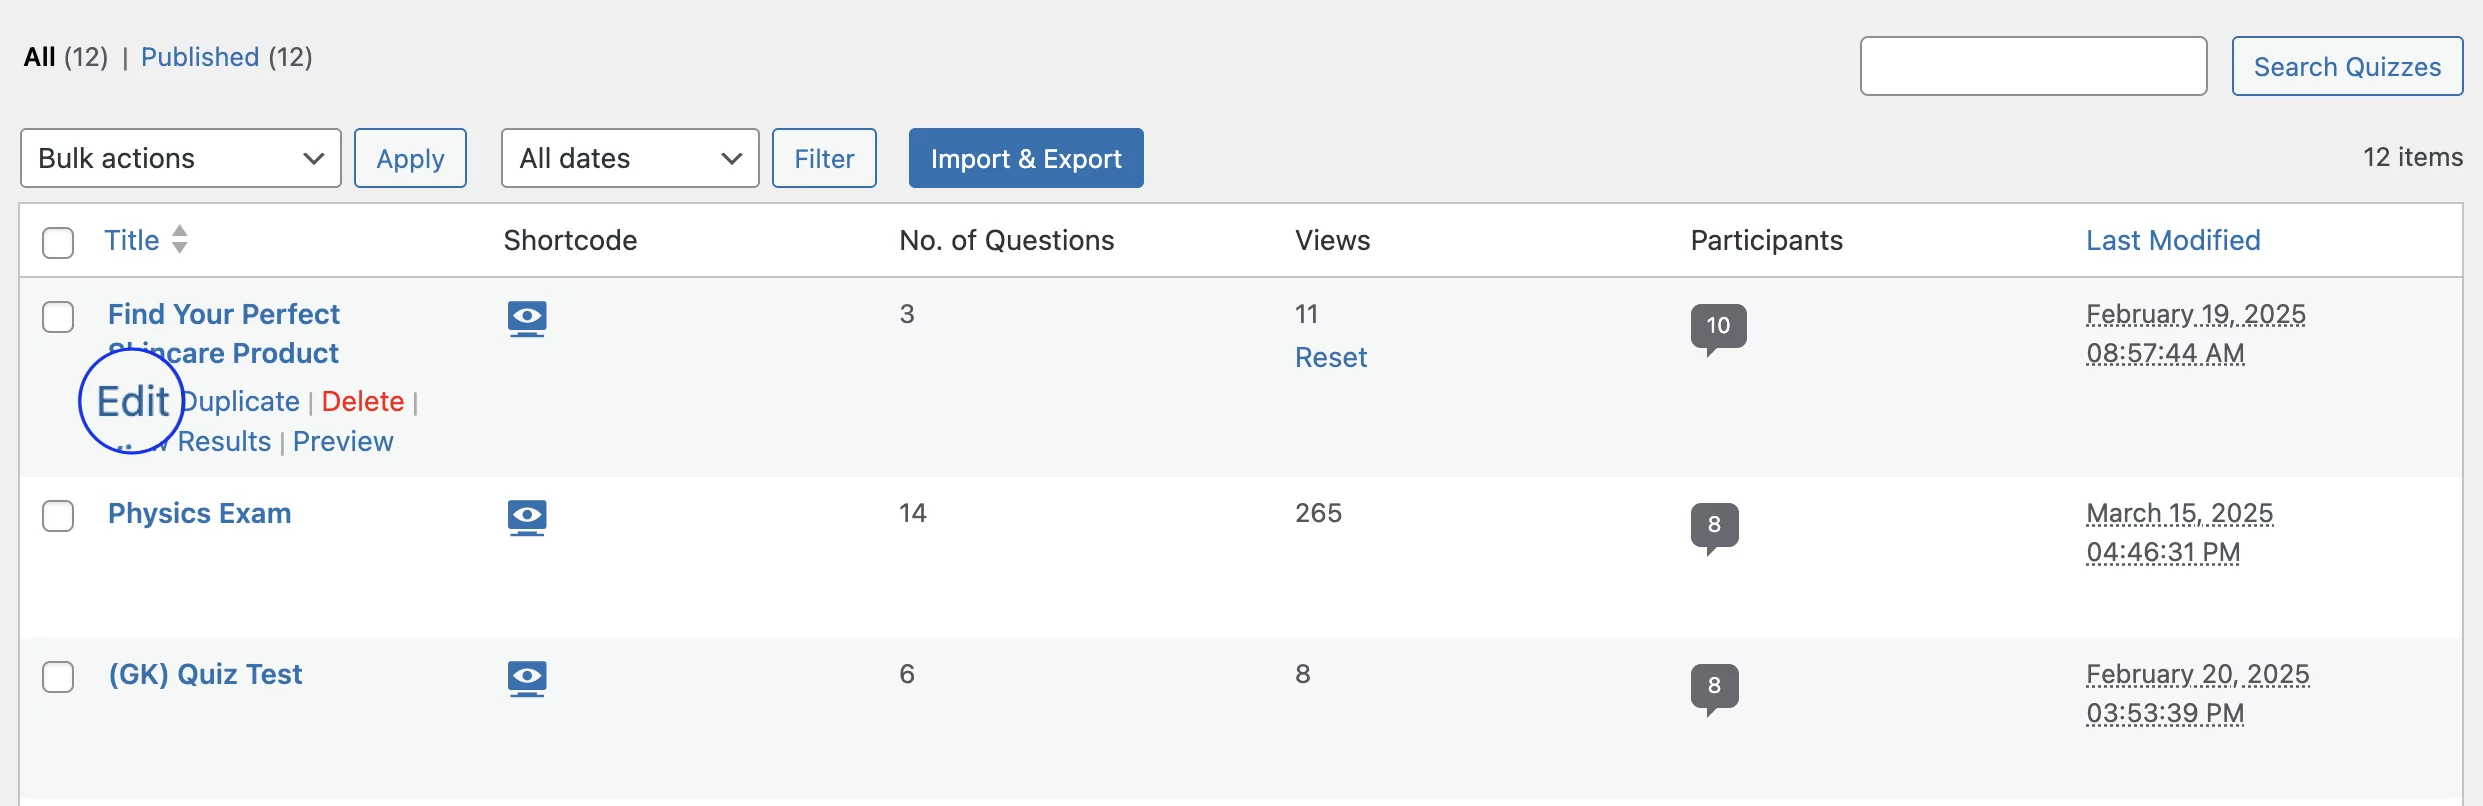Open (GK) Quiz Test participants bubble
The height and width of the screenshot is (806, 2483).
(x=1714, y=688)
